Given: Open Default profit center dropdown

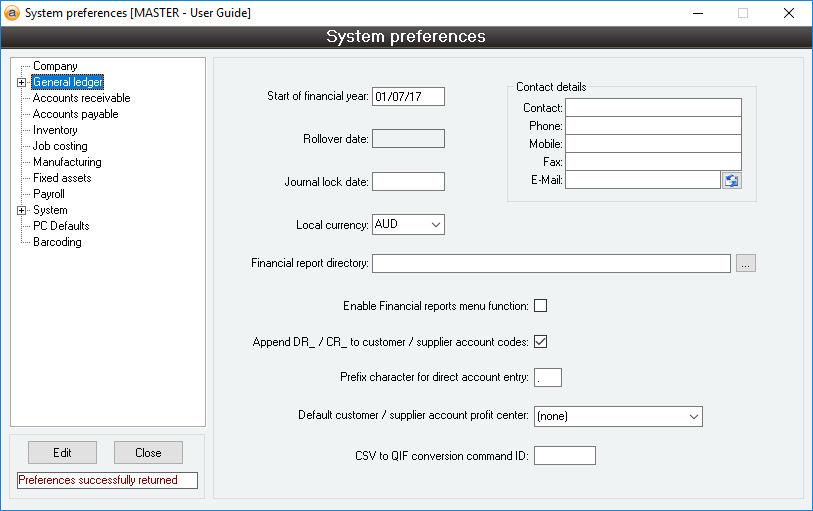Looking at the screenshot, I should click(x=618, y=416).
